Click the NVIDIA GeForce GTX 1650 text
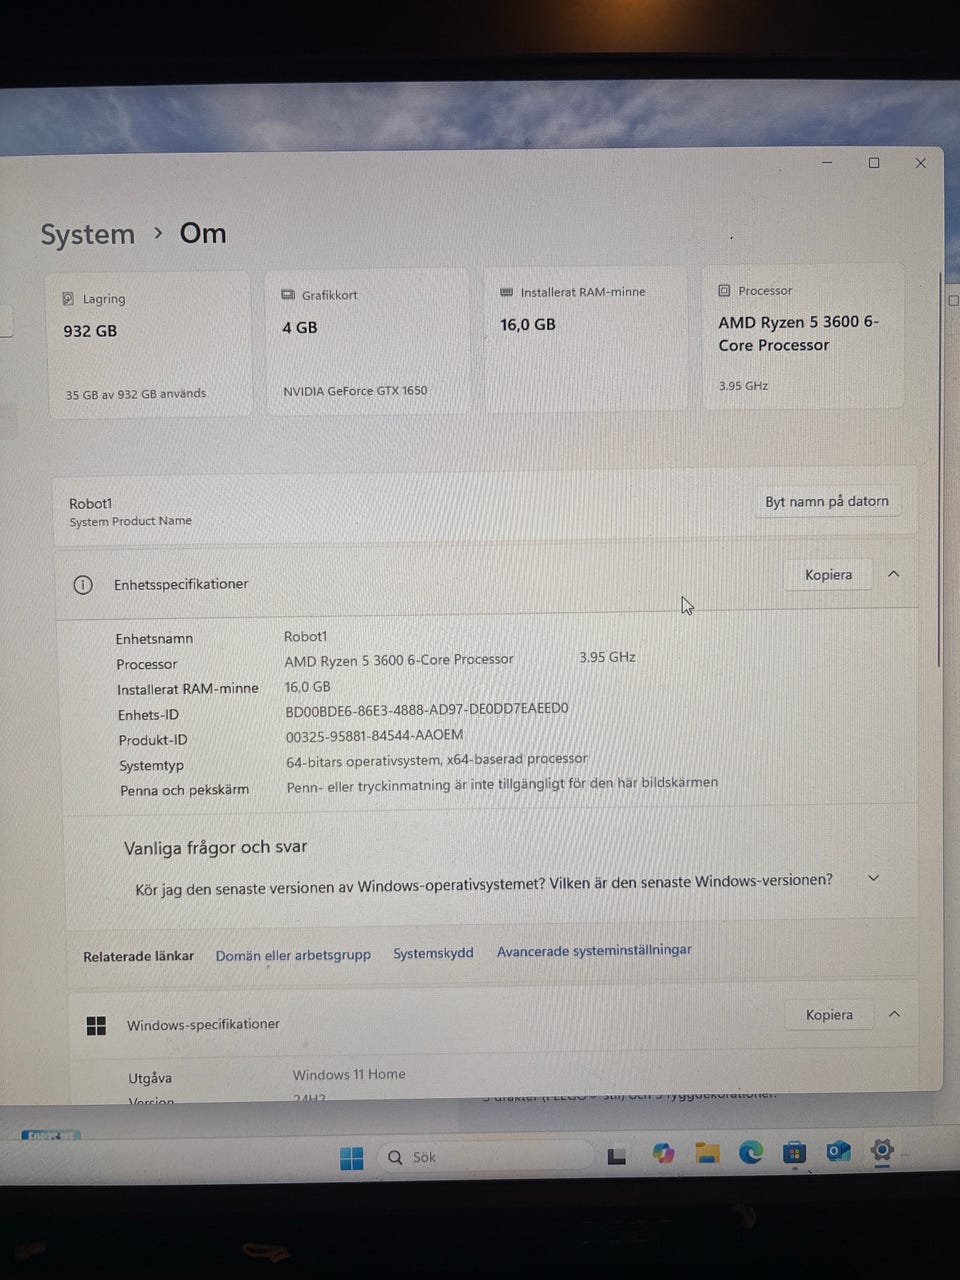 [x=355, y=391]
